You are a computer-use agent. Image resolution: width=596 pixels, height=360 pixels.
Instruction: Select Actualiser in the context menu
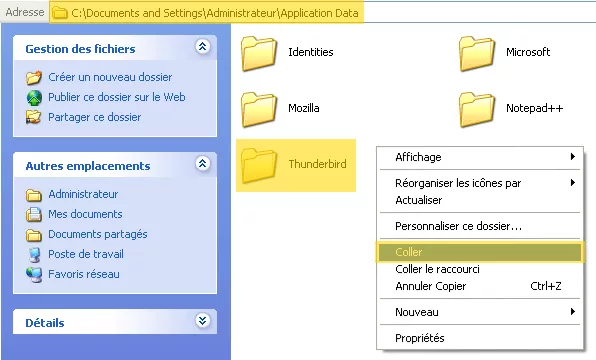pyautogui.click(x=480, y=200)
